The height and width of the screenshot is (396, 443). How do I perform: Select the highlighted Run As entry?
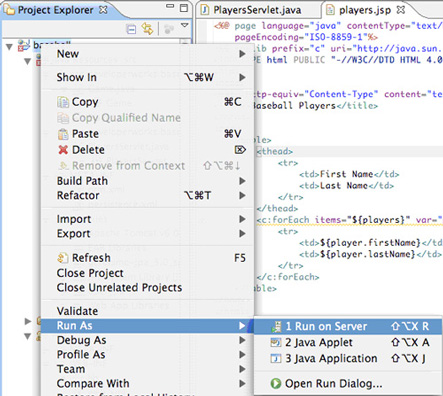point(147,326)
